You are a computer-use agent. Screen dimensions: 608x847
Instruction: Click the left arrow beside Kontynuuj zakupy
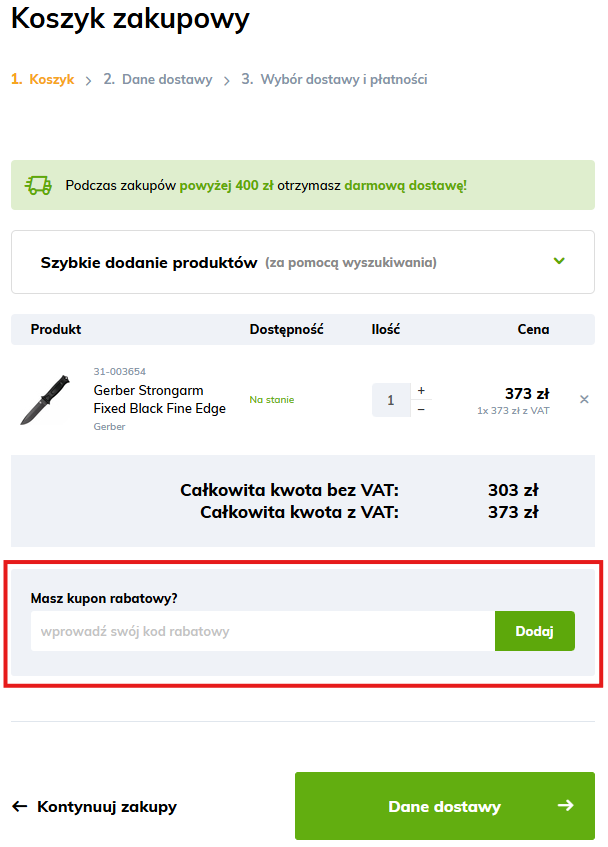20,806
